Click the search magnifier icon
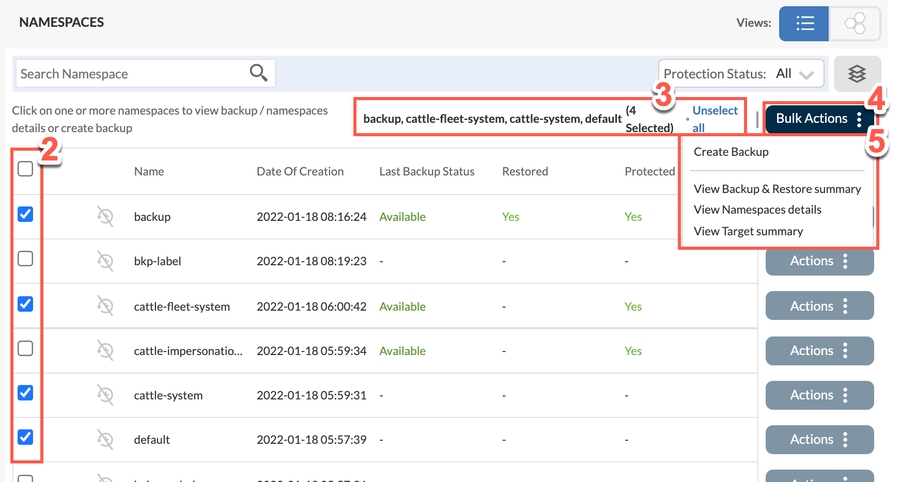Image resolution: width=900 pixels, height=482 pixels. click(258, 73)
